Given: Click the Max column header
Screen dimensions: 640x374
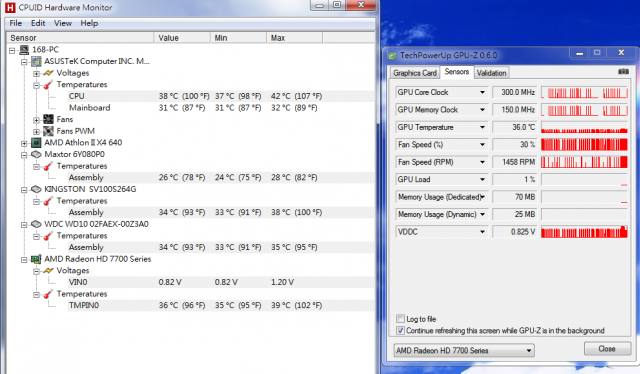Looking at the screenshot, I should [295, 38].
